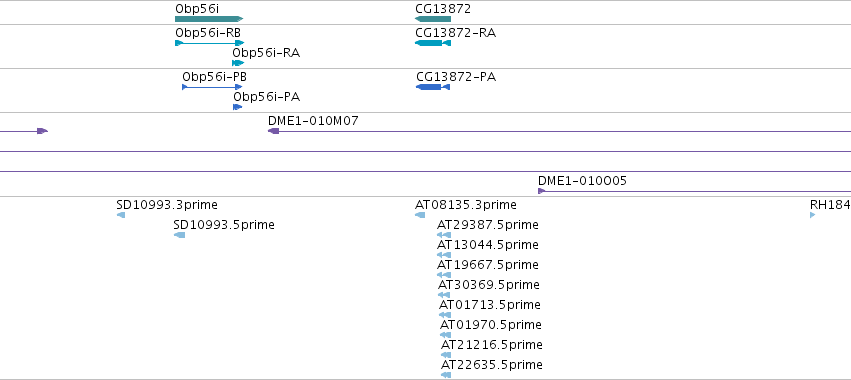Open the AT13044.5prime feature label
Viewport: 851px width, 380px height.
click(x=488, y=245)
